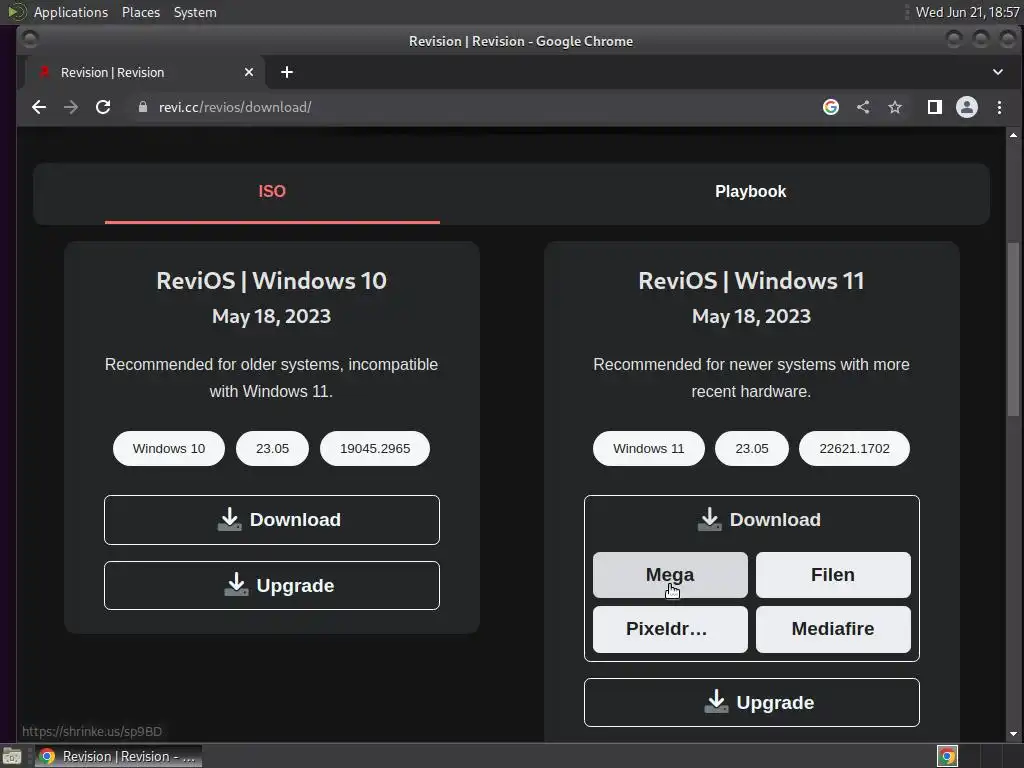Open the Chrome profile avatar
The height and width of the screenshot is (768, 1024).
[967, 107]
